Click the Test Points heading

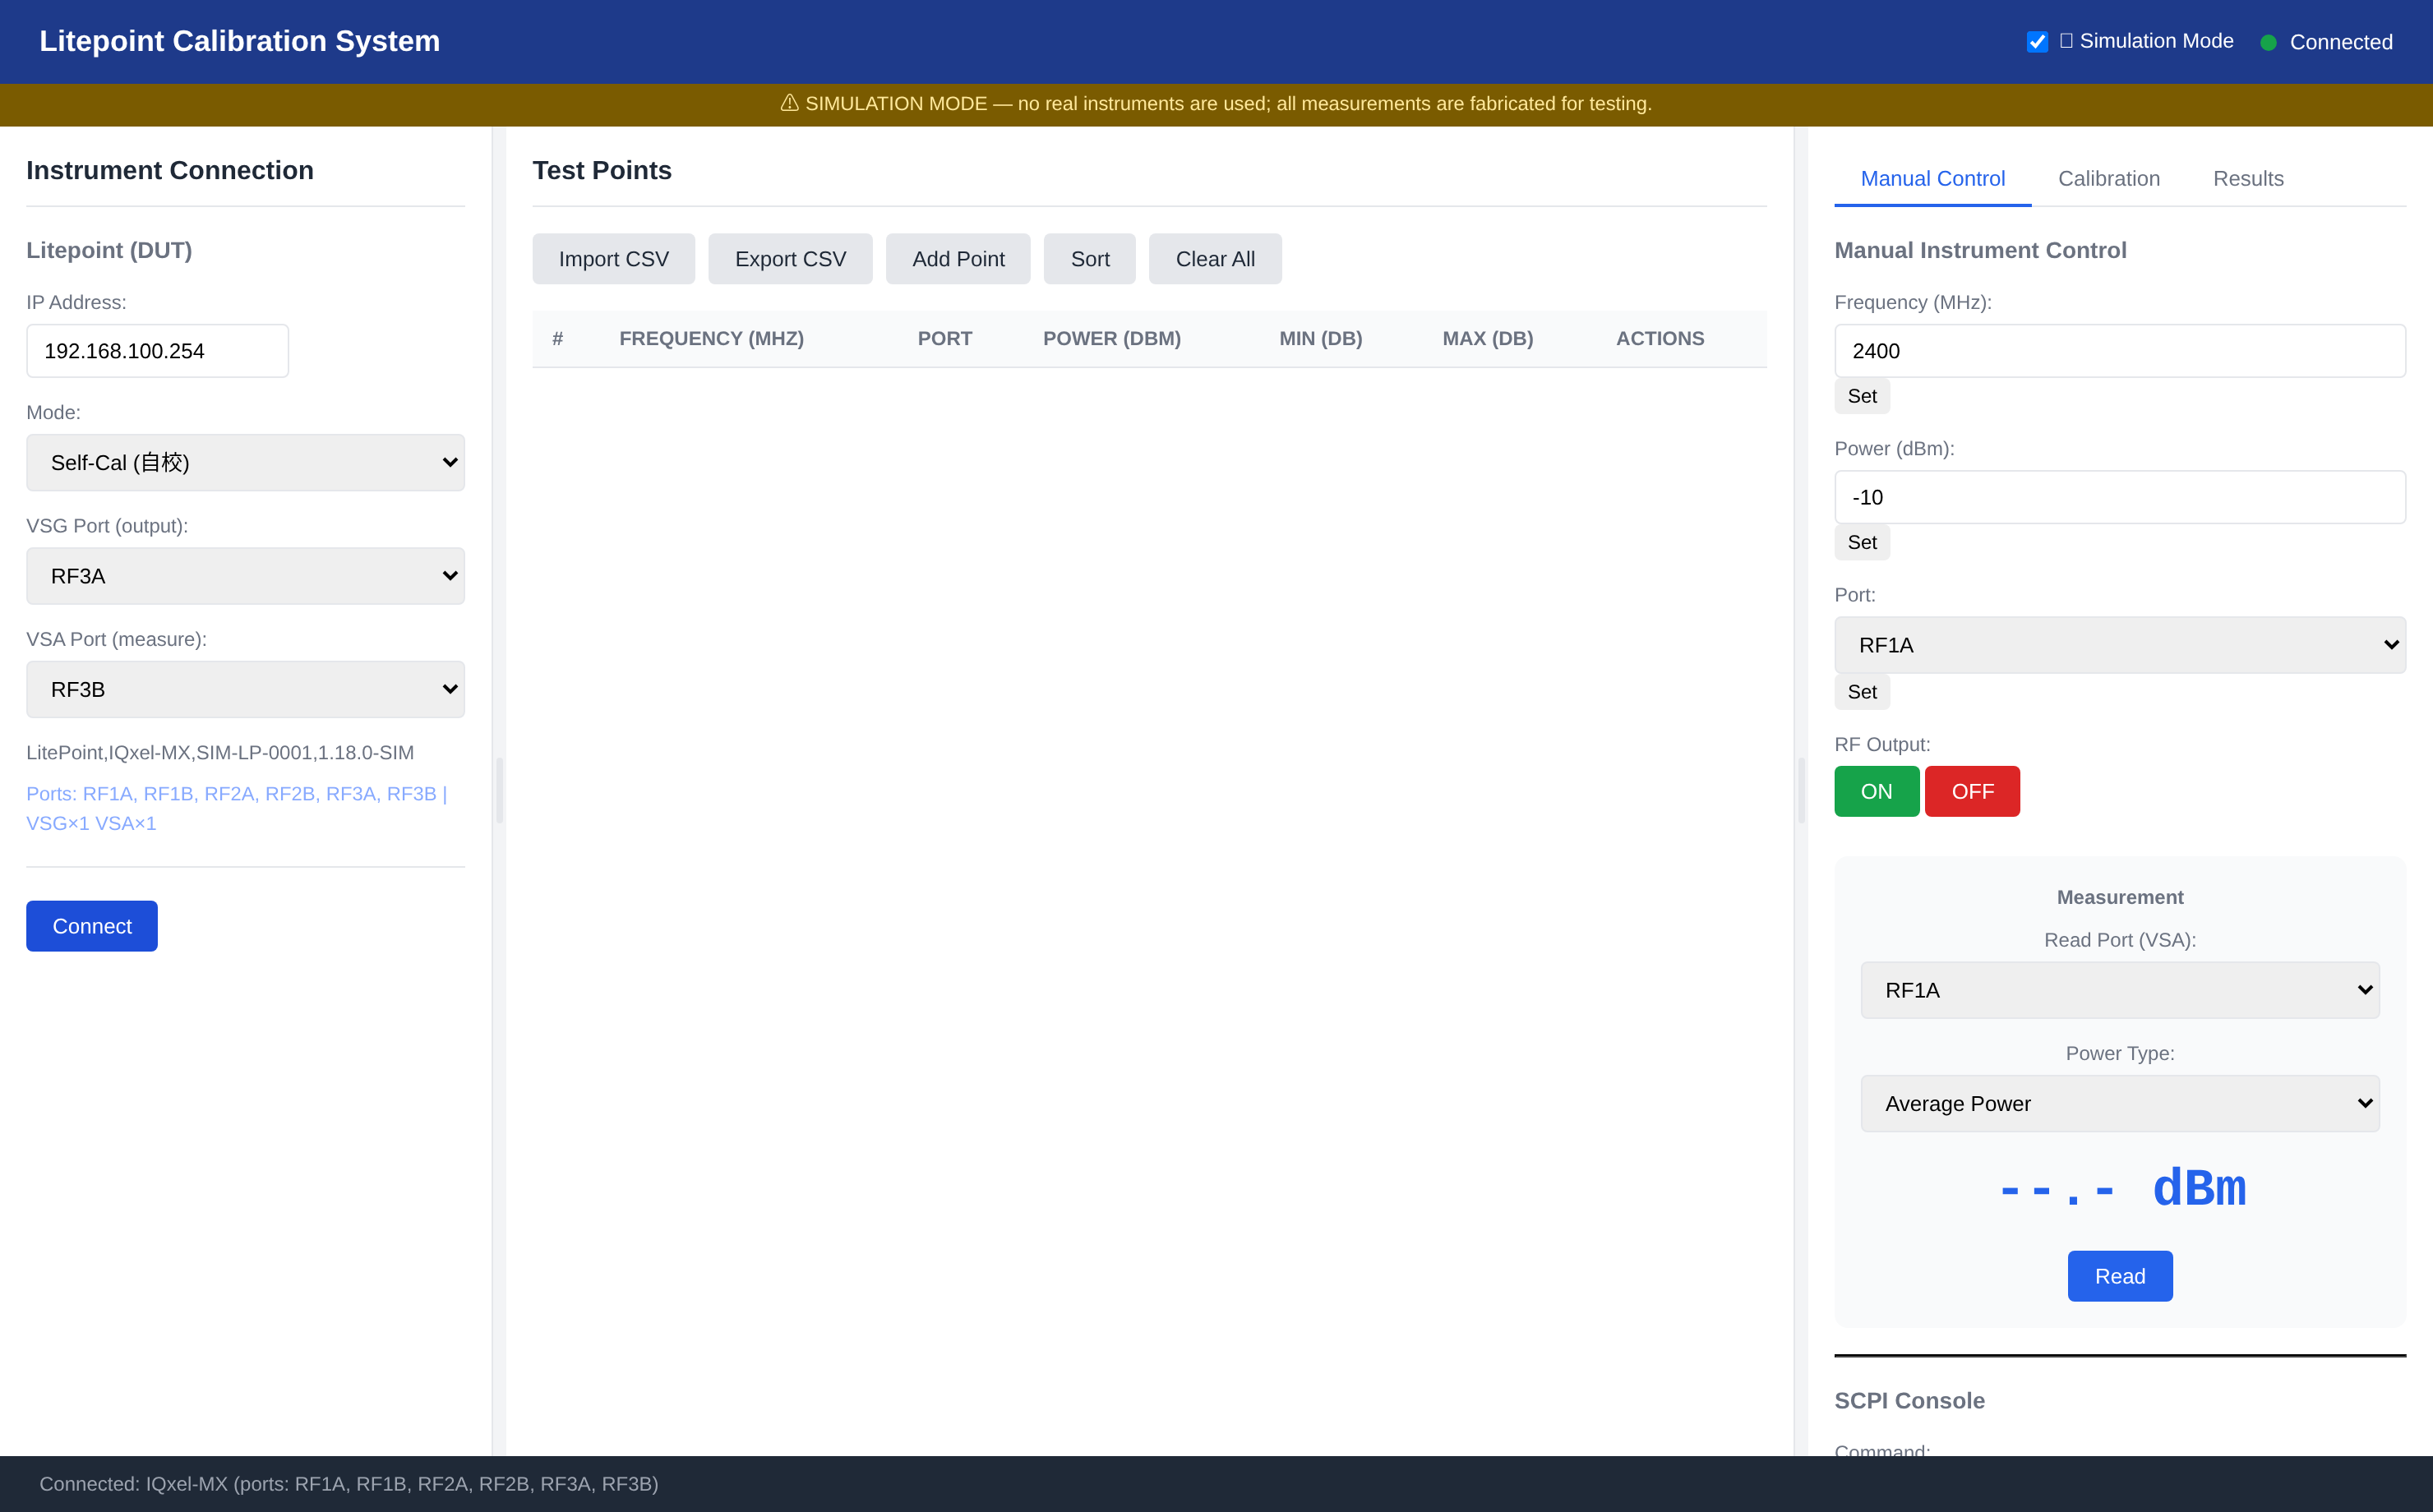point(602,170)
